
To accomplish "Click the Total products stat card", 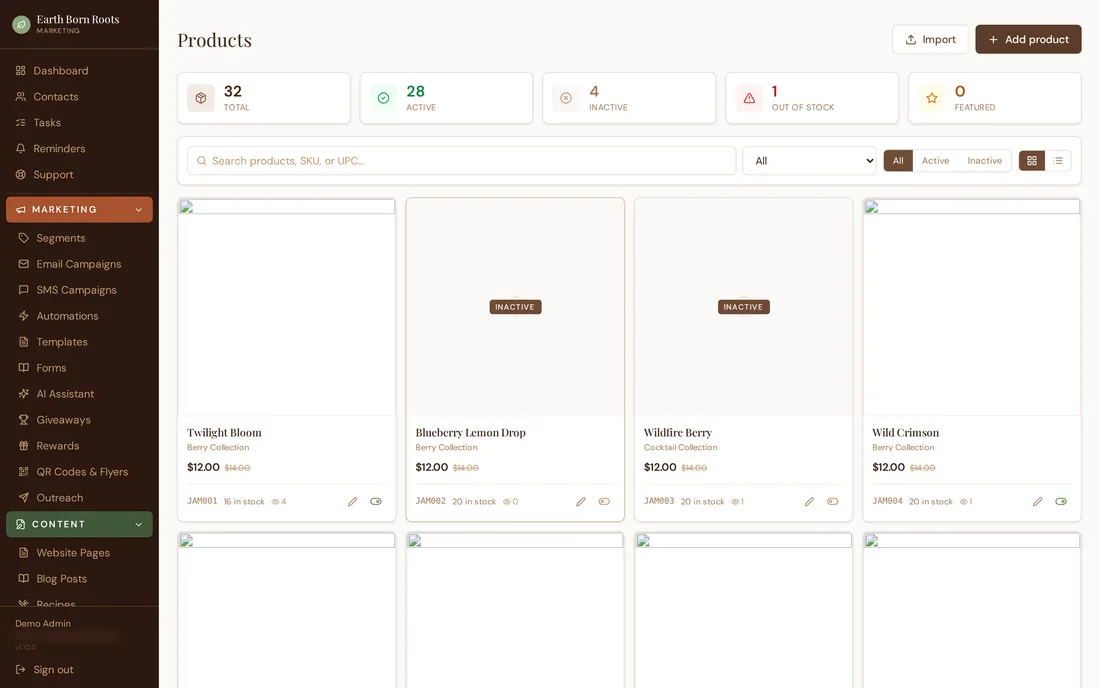I will click(264, 98).
